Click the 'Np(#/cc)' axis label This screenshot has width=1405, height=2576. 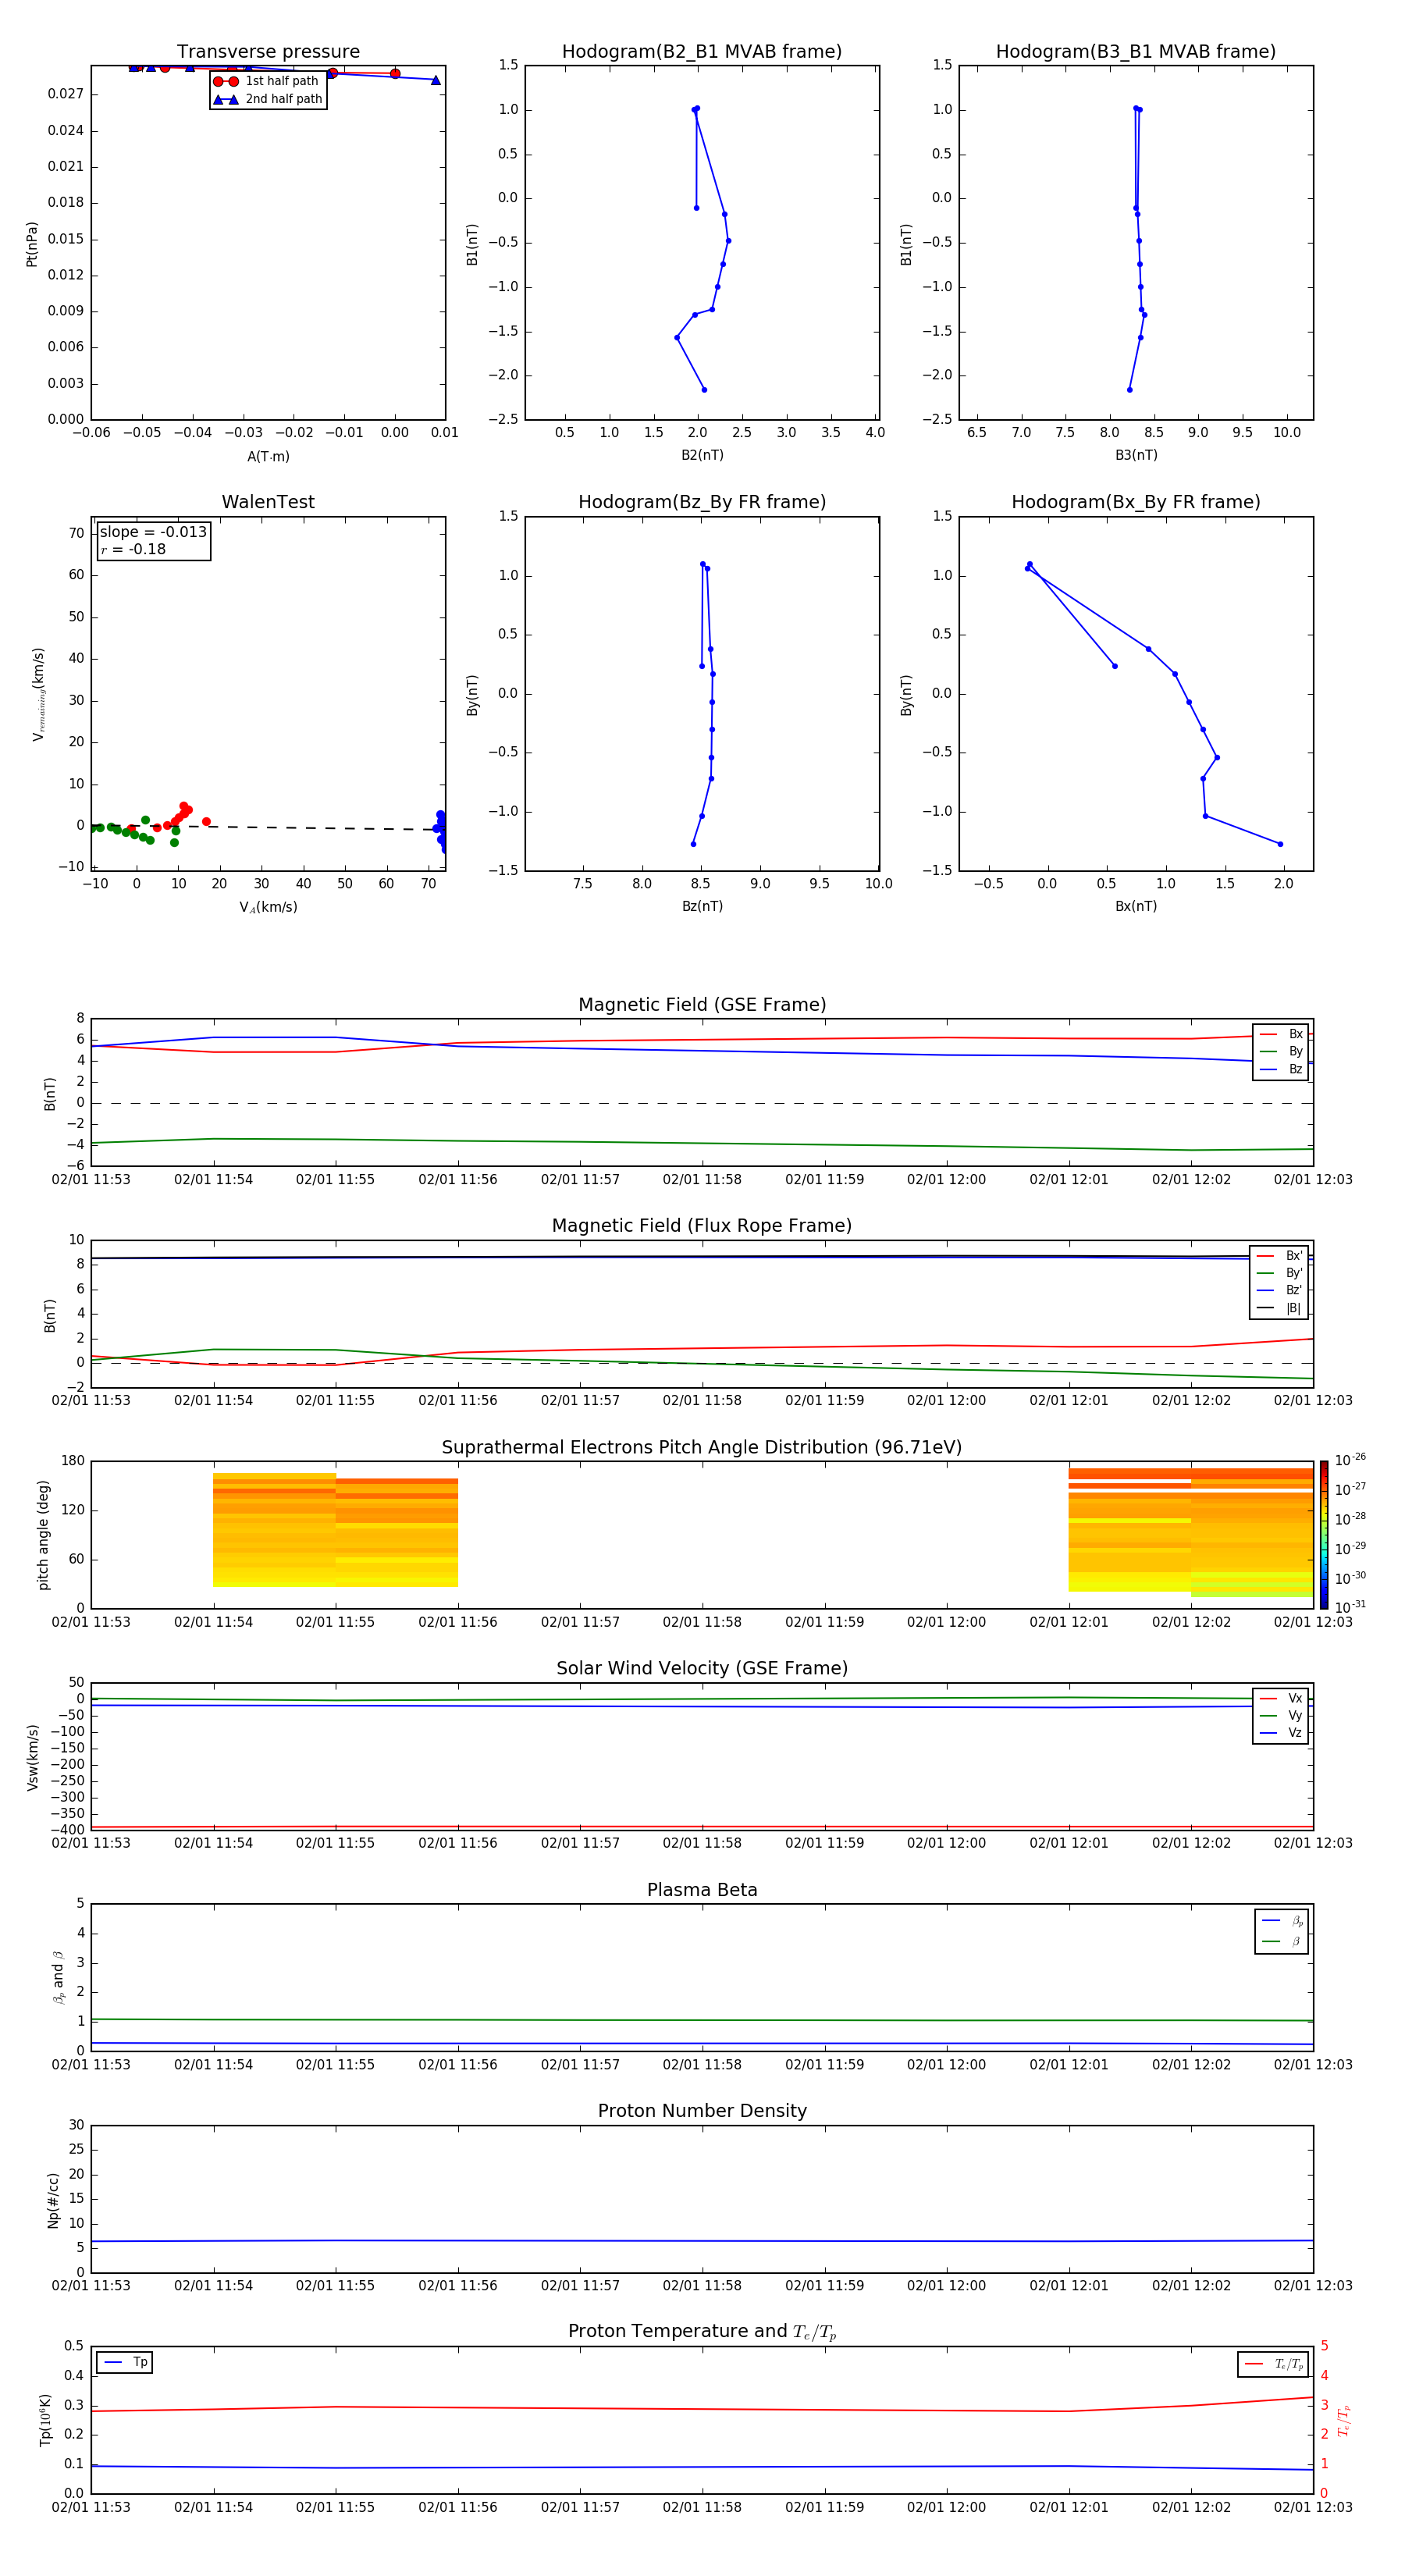[53, 2200]
